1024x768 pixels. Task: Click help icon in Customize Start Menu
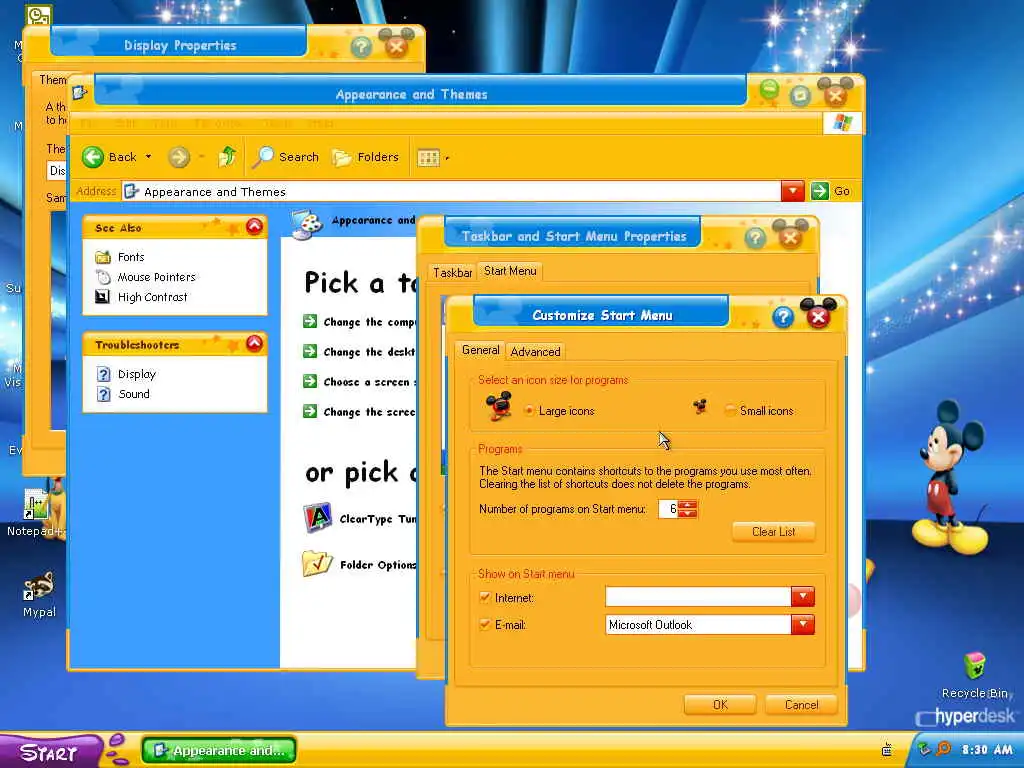click(x=782, y=317)
